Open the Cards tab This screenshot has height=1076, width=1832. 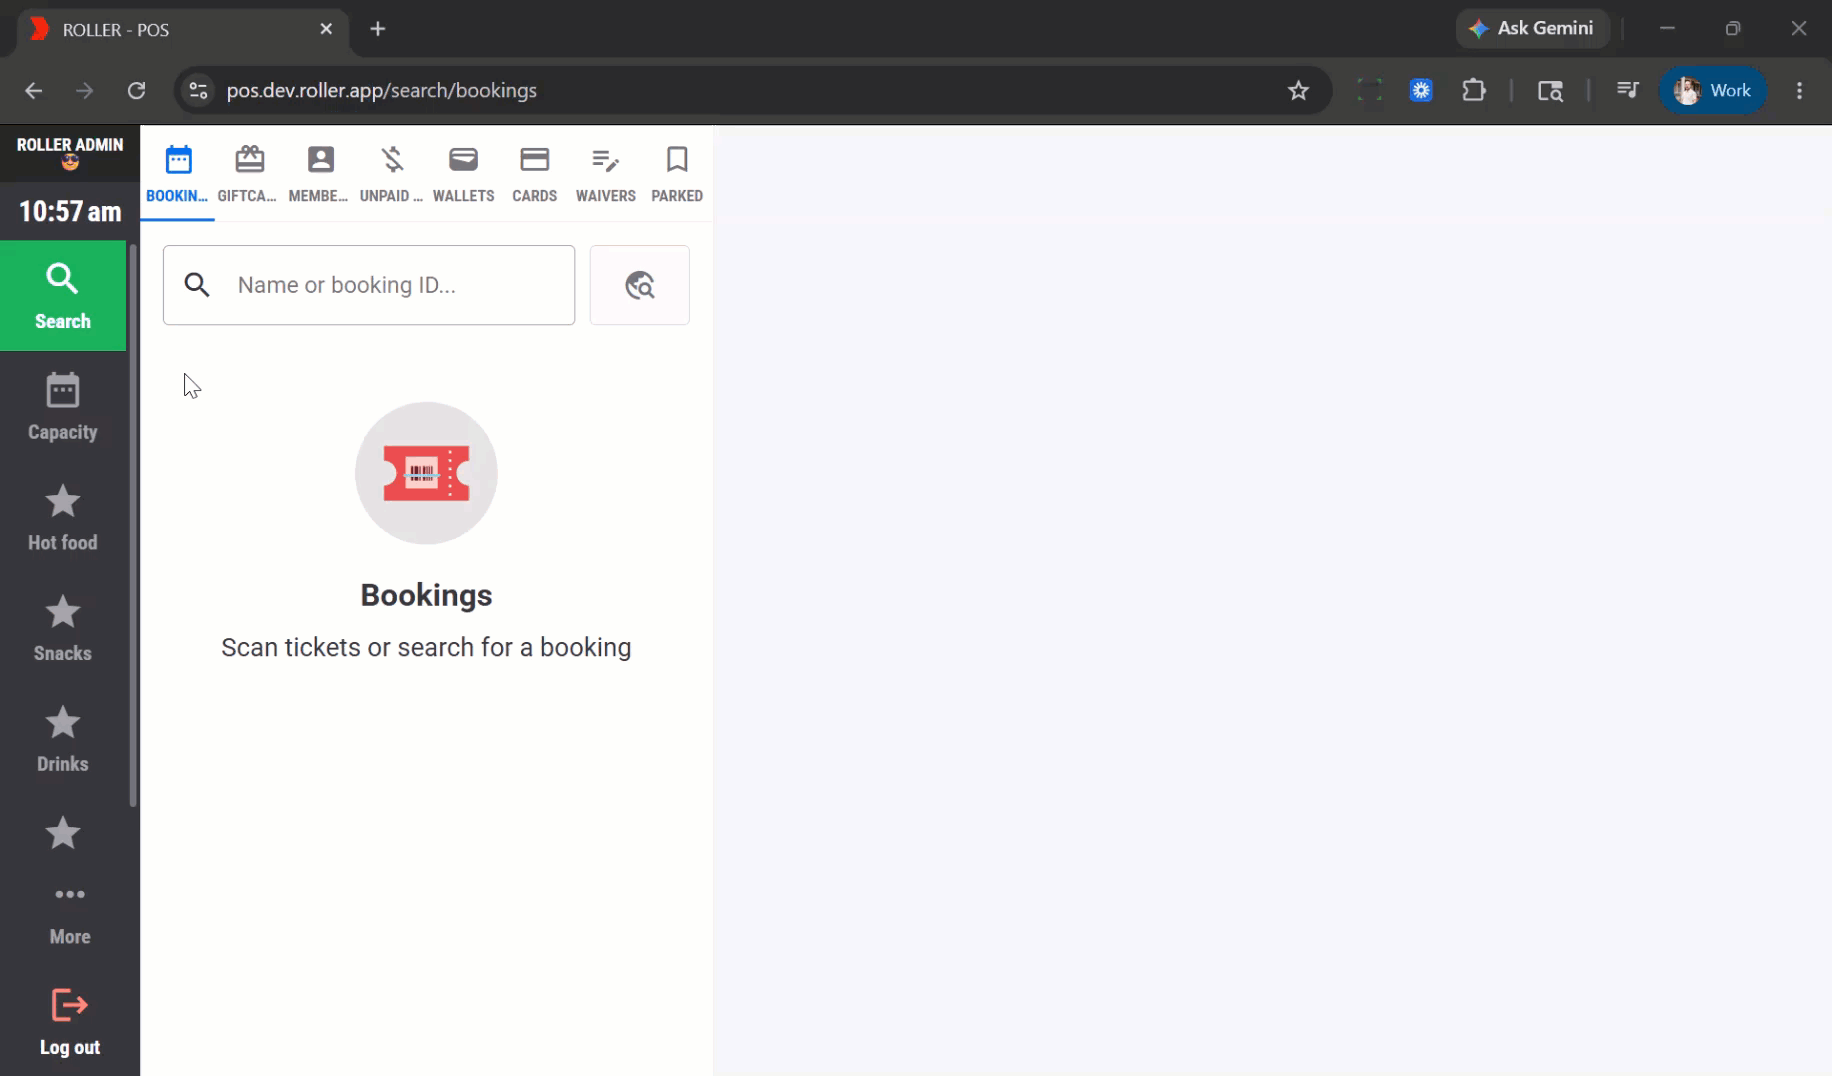pos(534,174)
